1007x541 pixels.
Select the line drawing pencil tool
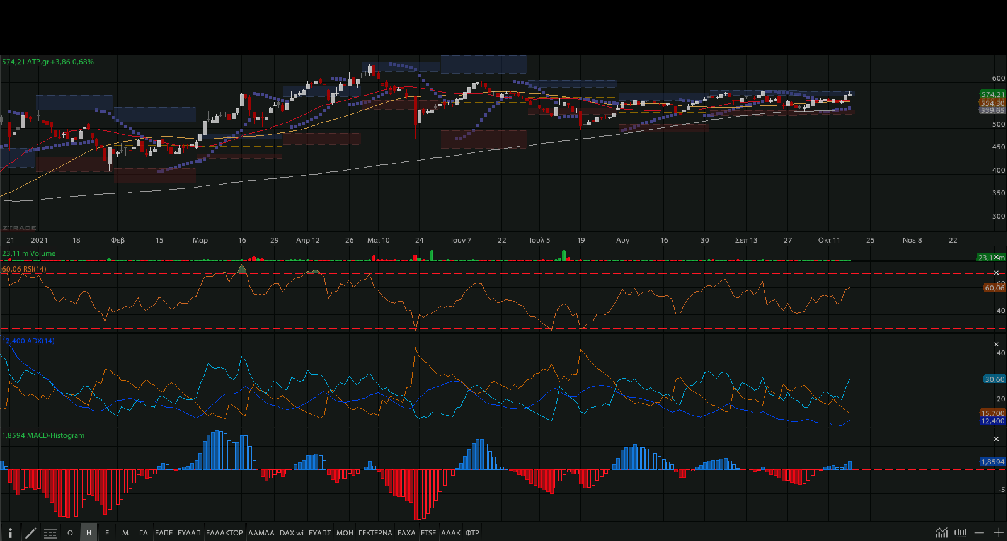(30, 533)
